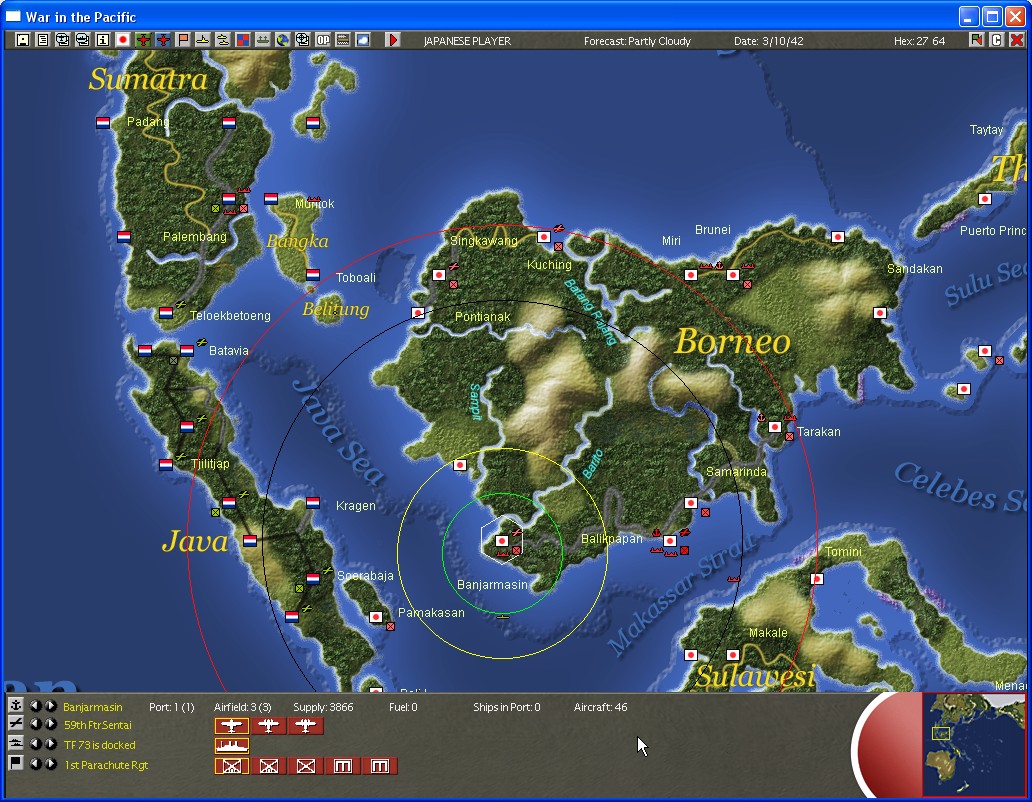Viewport: 1032px width, 802px height.
Task: Click the single yellow ship toolbar icon
Action: 203,40
